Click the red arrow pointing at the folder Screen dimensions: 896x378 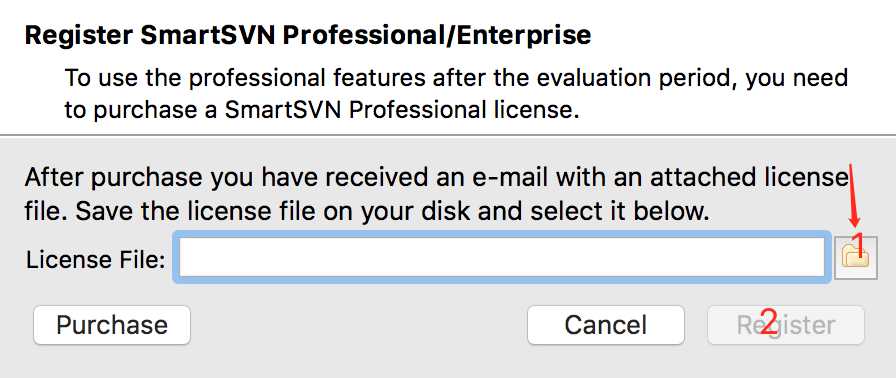[854, 195]
